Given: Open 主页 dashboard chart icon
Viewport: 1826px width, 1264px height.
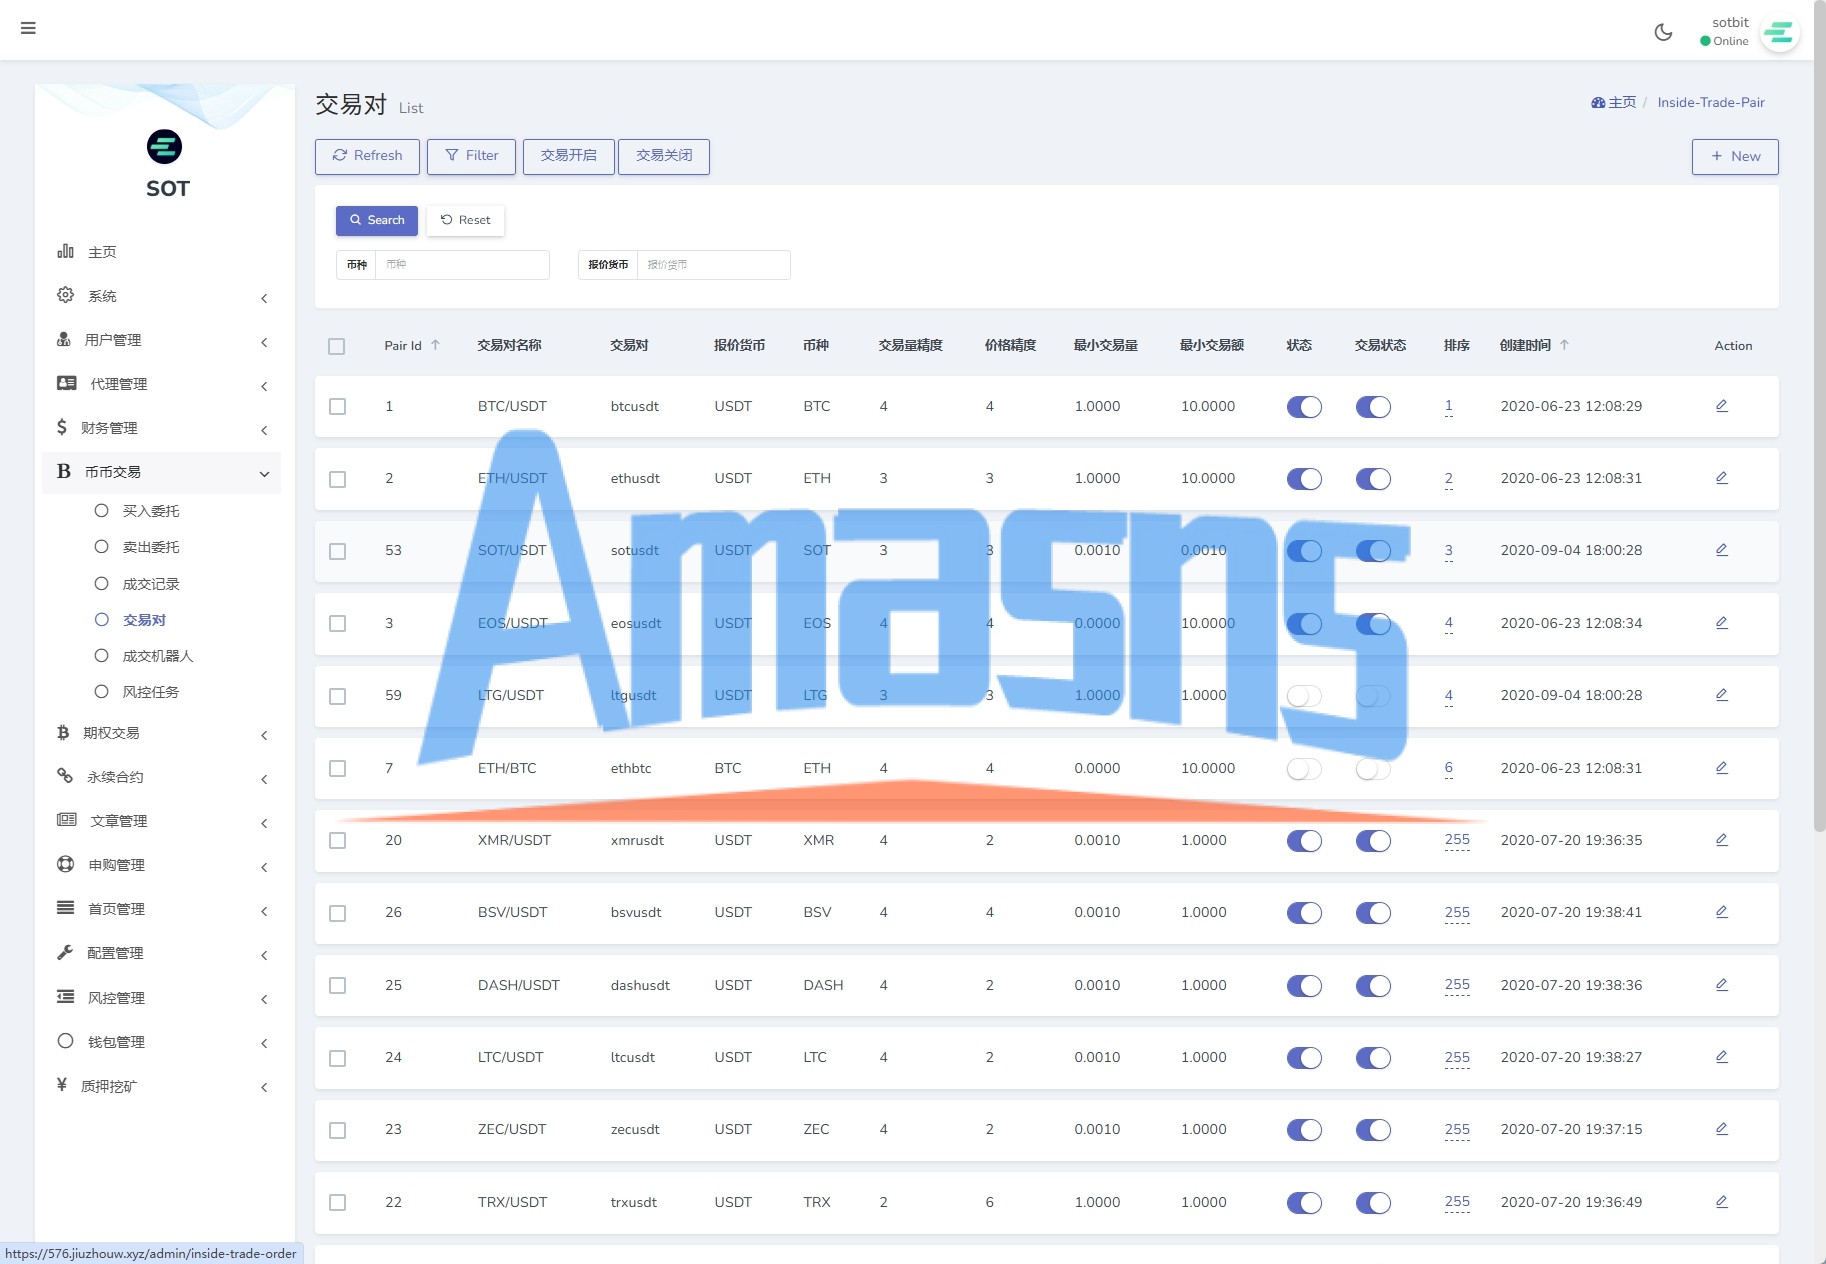Looking at the screenshot, I should (x=66, y=251).
